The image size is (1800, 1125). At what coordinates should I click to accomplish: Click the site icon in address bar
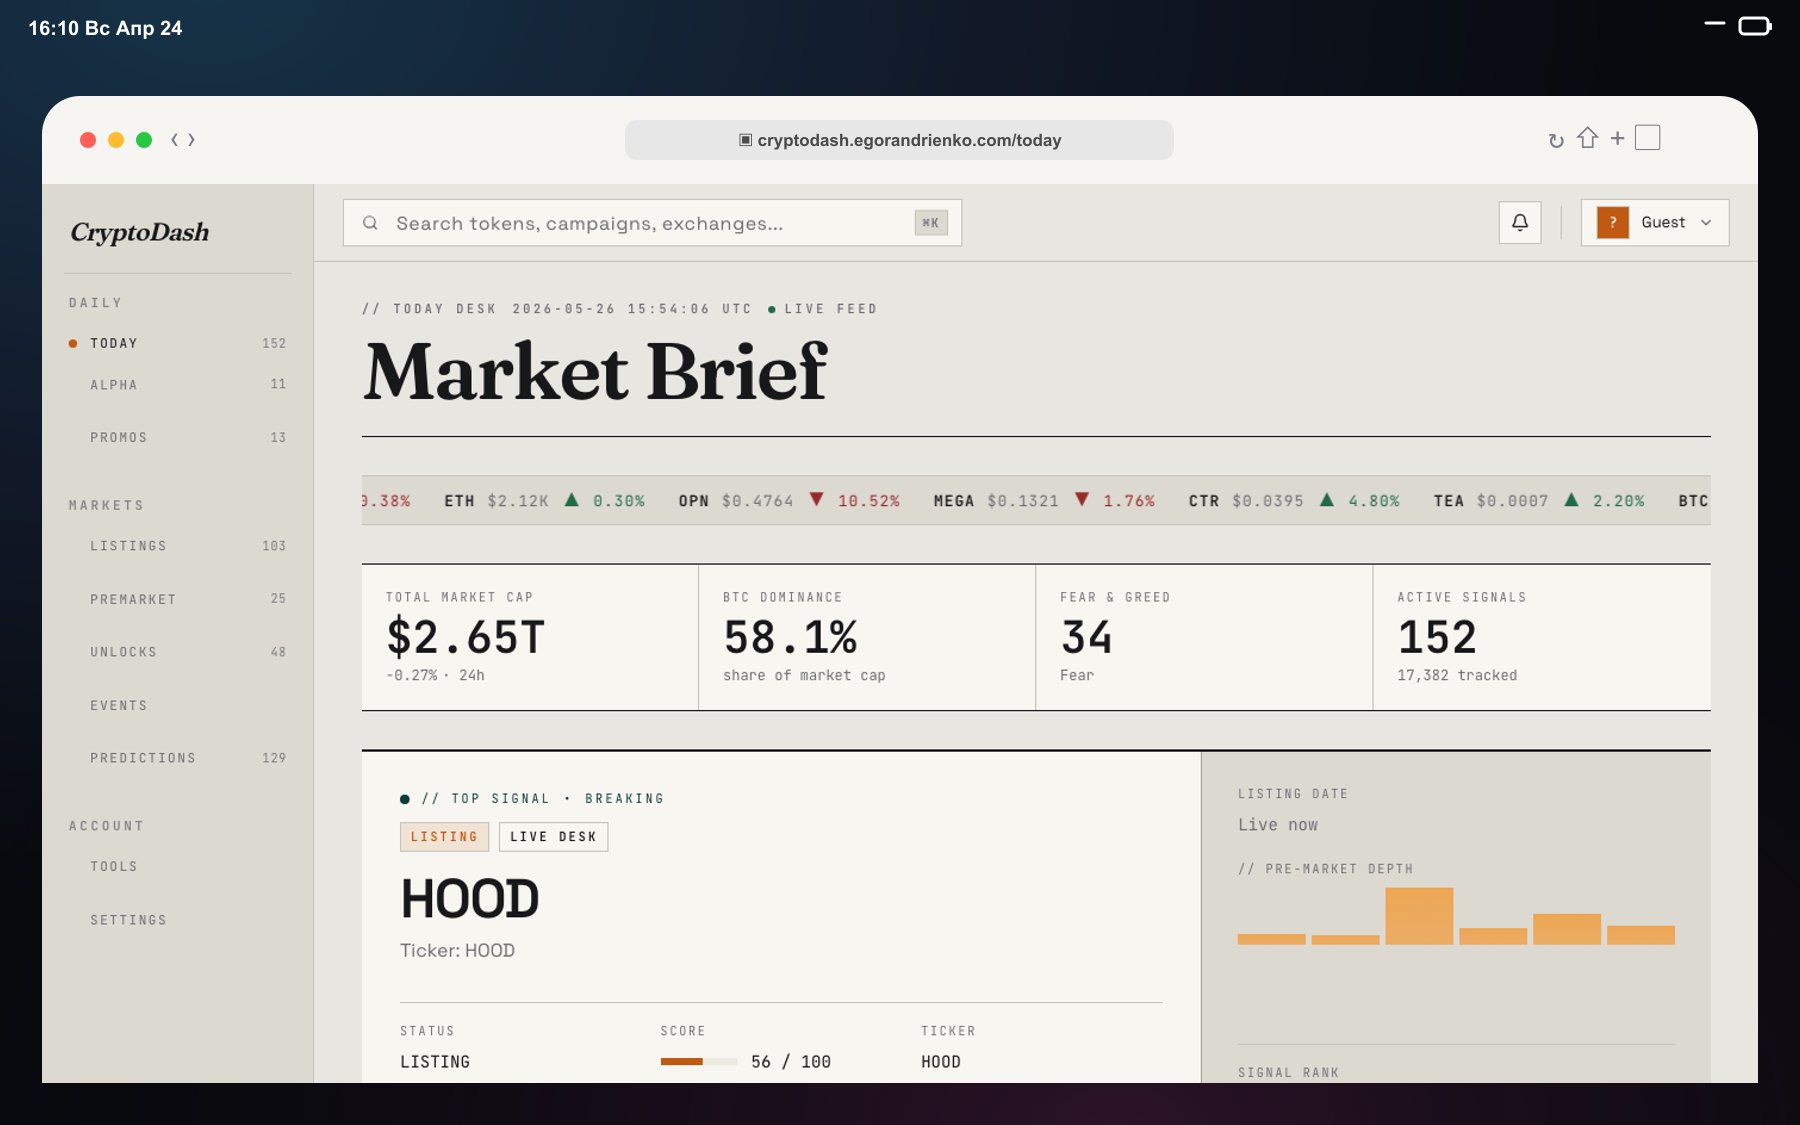(745, 140)
